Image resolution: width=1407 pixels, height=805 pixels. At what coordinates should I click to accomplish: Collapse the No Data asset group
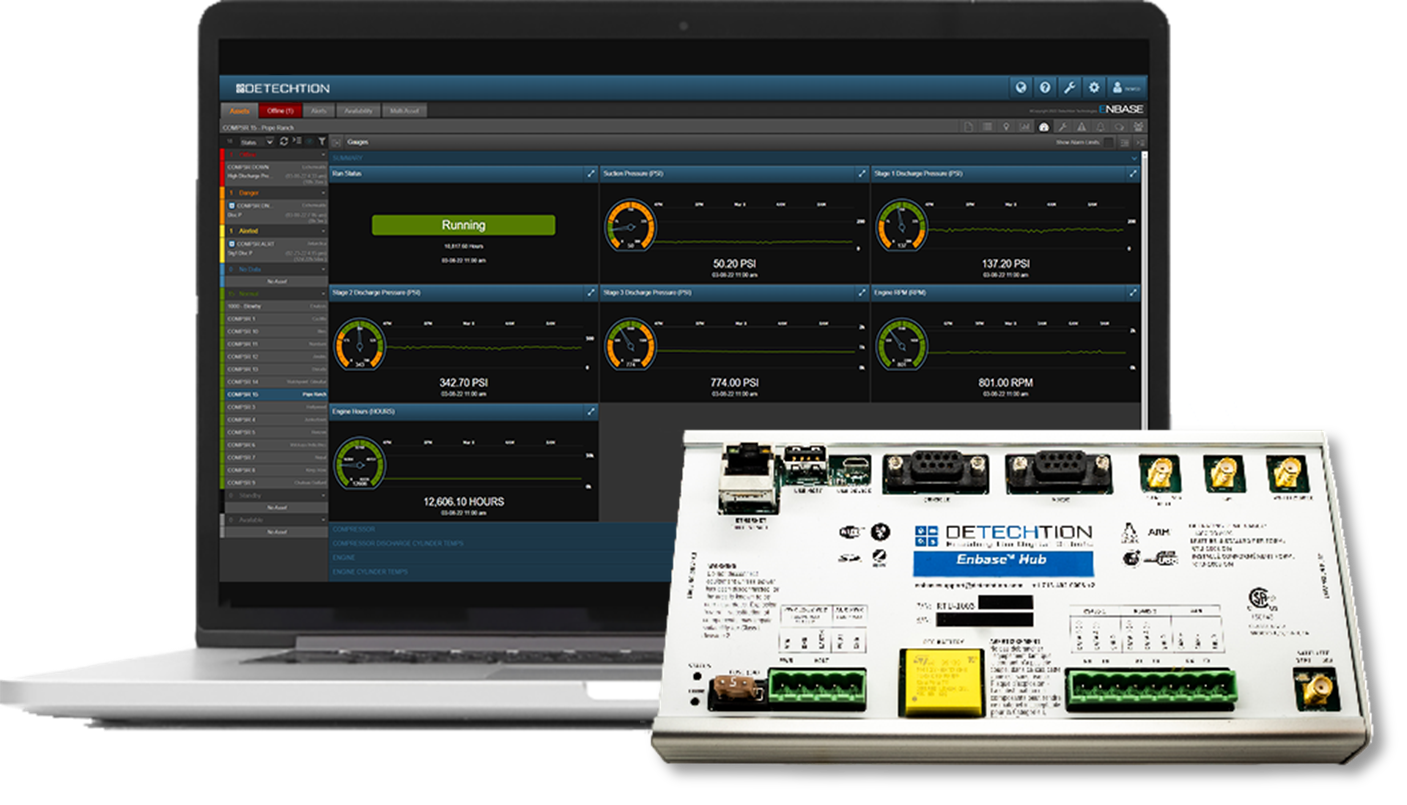pos(323,269)
